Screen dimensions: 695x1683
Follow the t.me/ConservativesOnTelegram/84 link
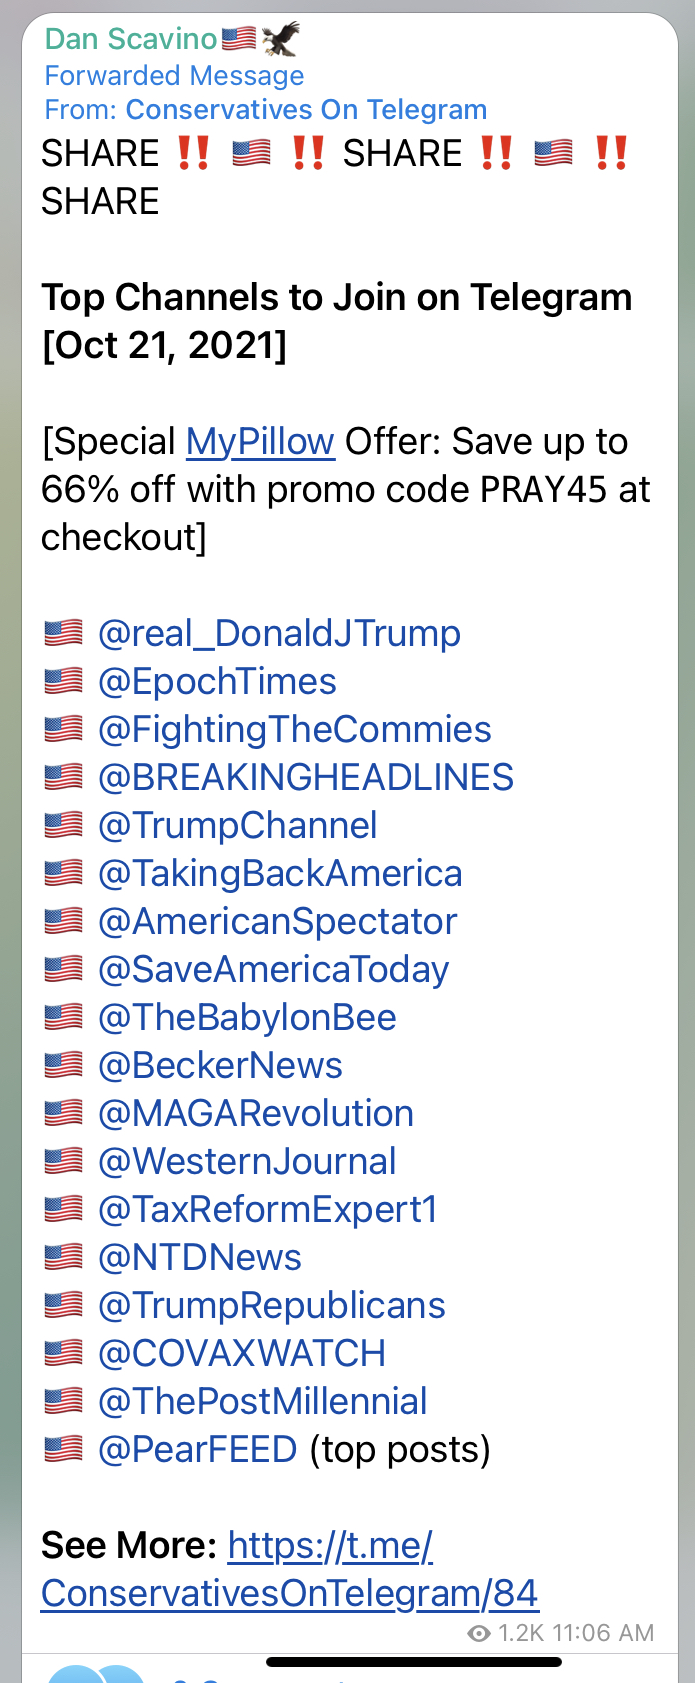point(290,1570)
